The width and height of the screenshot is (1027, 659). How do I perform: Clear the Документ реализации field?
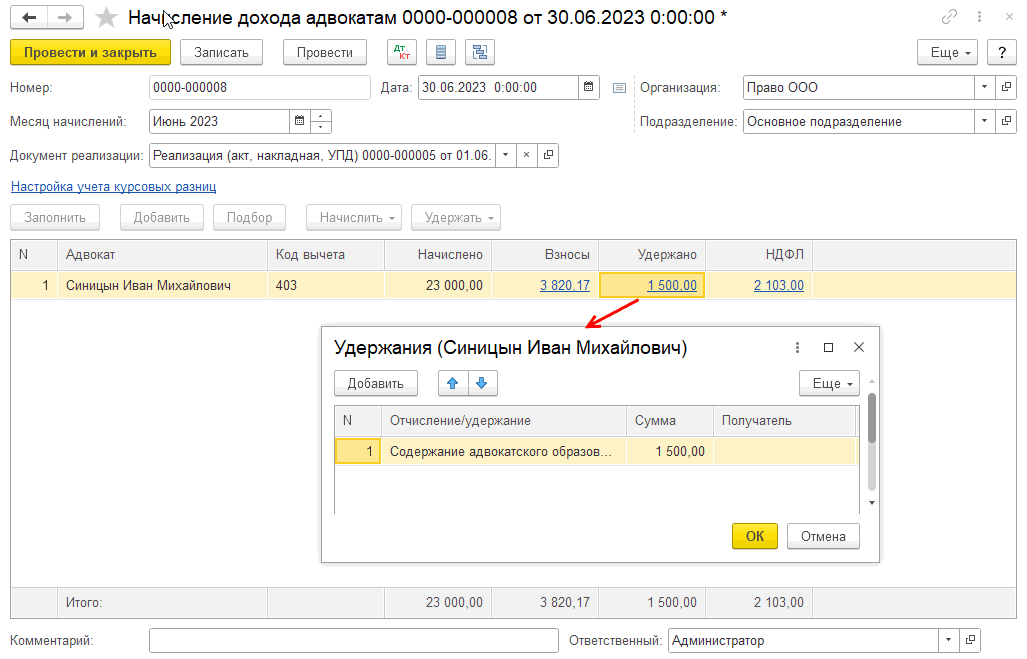(527, 155)
